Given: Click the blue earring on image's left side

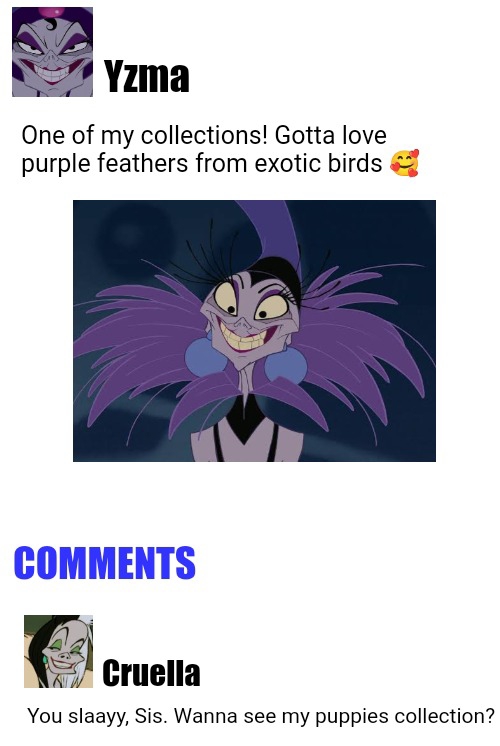Looking at the screenshot, I should tap(205, 356).
